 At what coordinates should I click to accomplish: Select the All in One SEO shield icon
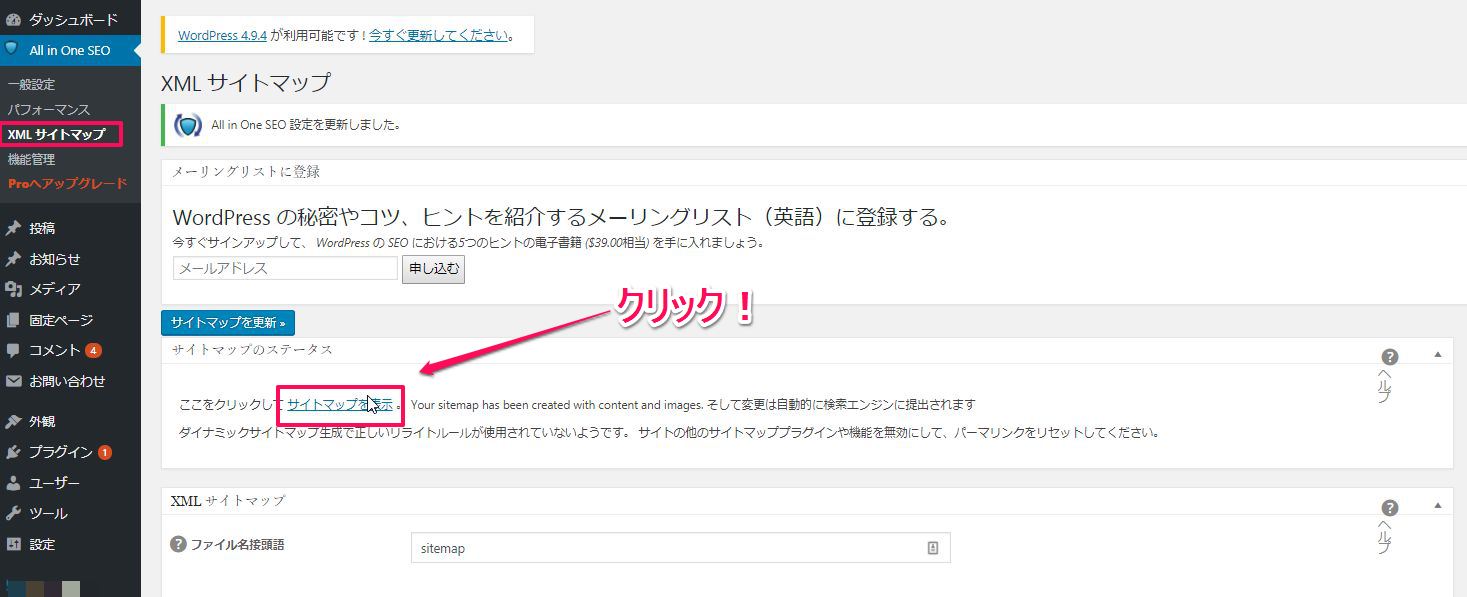(x=13, y=49)
